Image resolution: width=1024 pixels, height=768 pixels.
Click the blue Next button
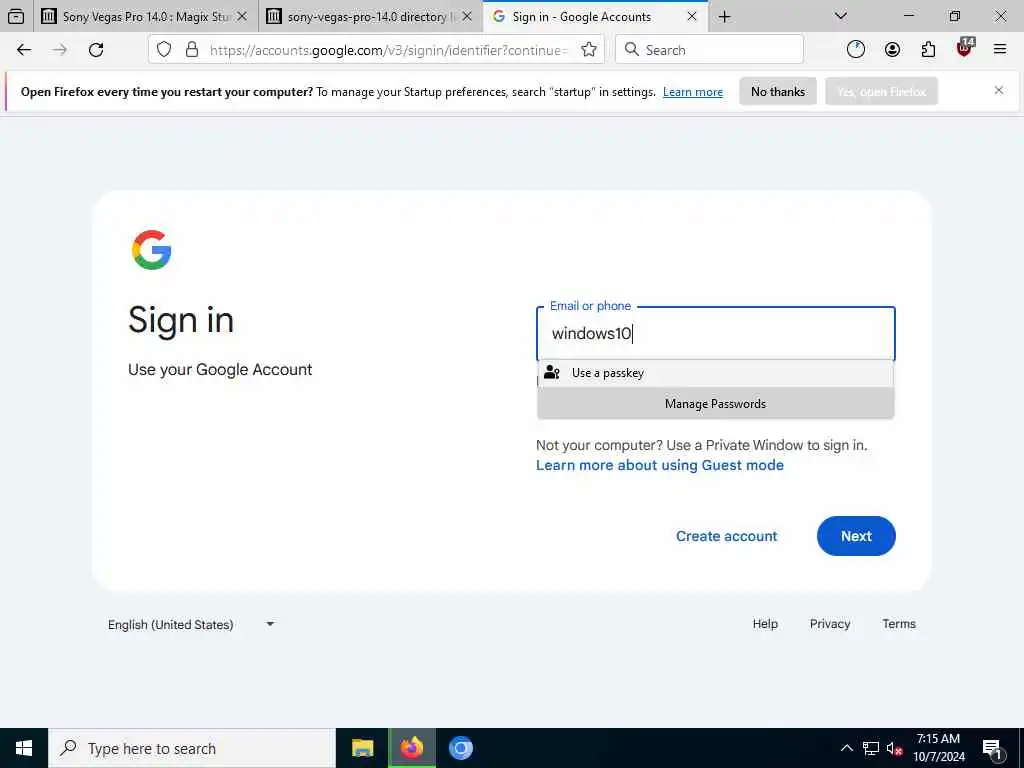(x=856, y=536)
